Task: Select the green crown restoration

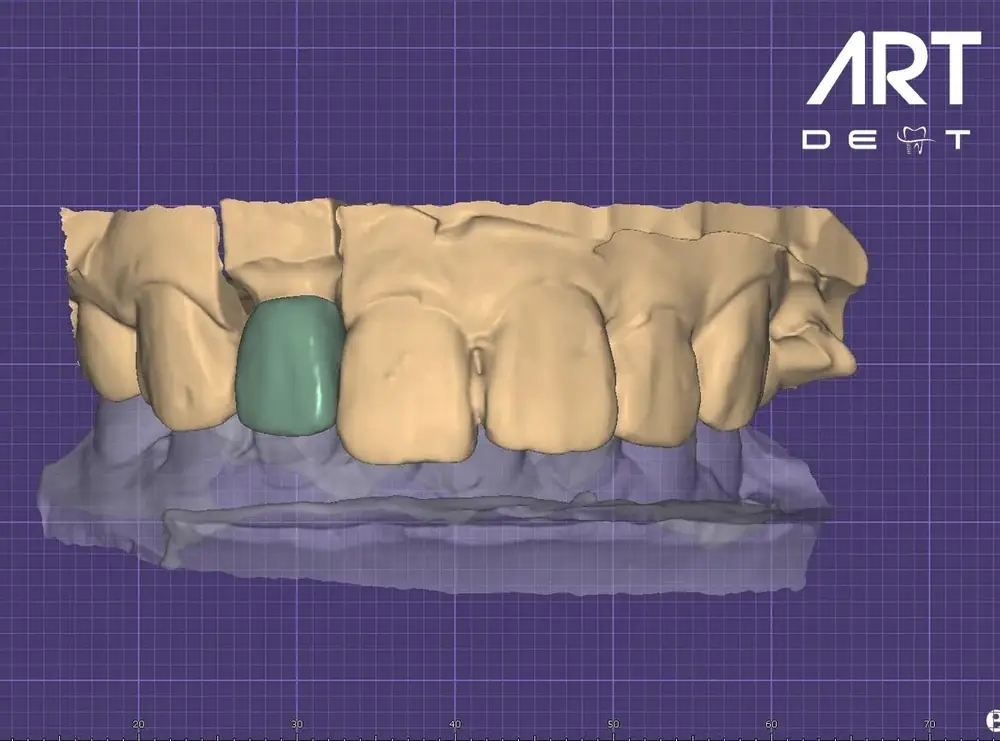Action: (290, 365)
